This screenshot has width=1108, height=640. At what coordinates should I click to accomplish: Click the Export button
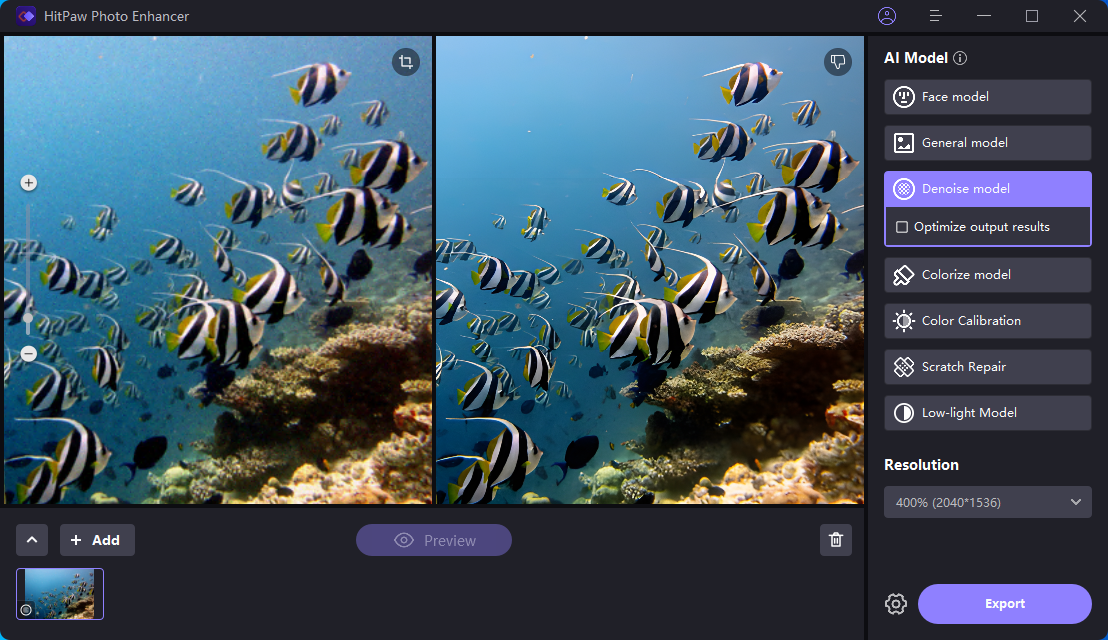click(1005, 603)
